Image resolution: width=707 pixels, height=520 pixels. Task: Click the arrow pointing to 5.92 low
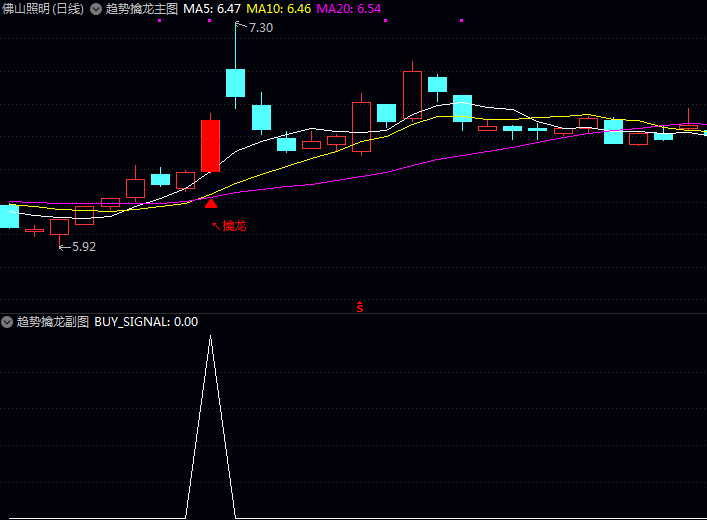tap(64, 246)
